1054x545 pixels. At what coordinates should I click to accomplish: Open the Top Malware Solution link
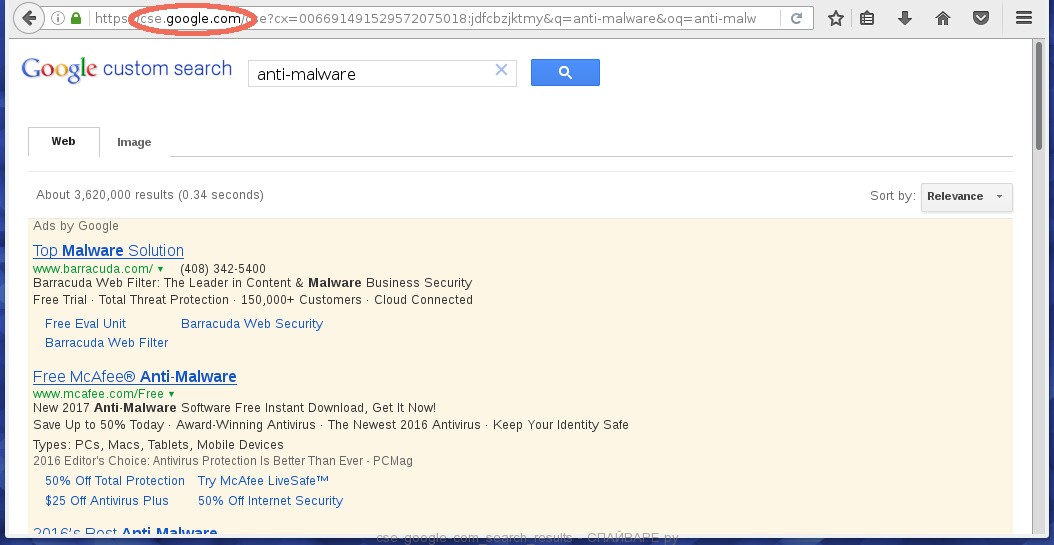click(x=108, y=251)
